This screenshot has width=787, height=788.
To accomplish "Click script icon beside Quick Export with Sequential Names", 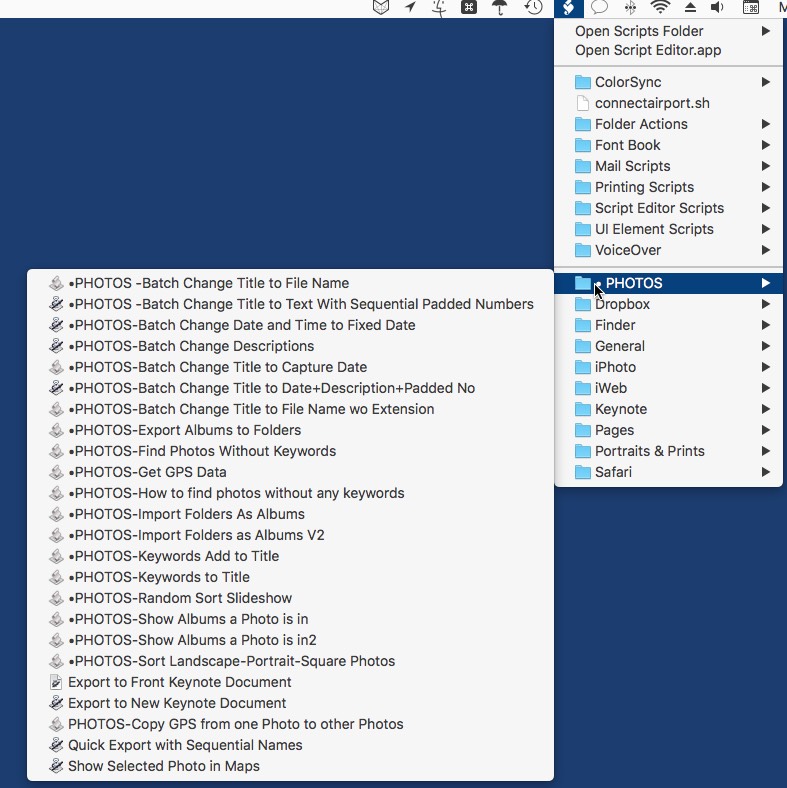I will 56,745.
